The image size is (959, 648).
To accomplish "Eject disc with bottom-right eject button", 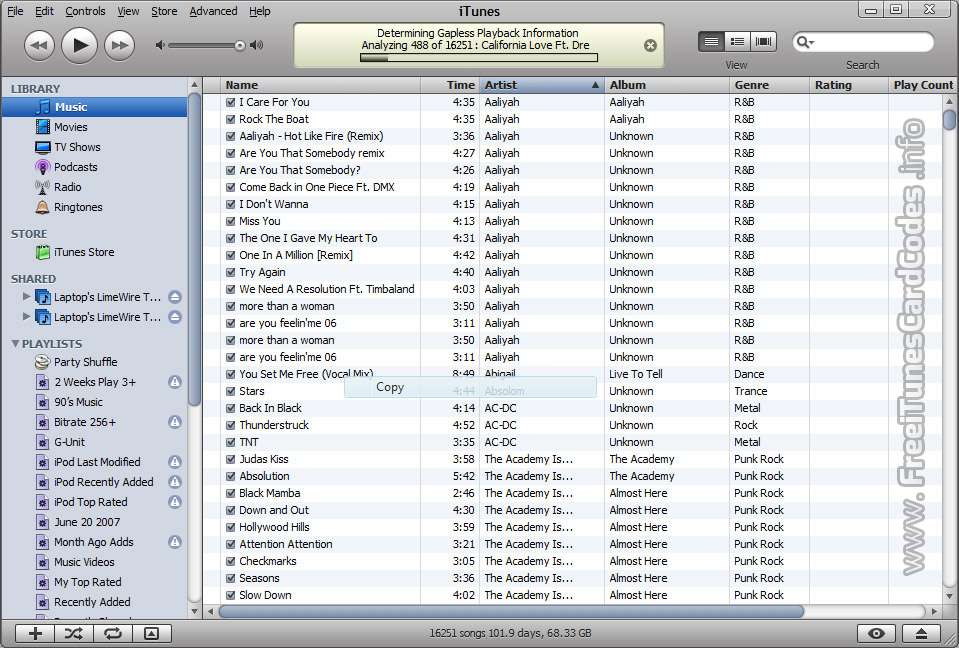I will pos(922,633).
